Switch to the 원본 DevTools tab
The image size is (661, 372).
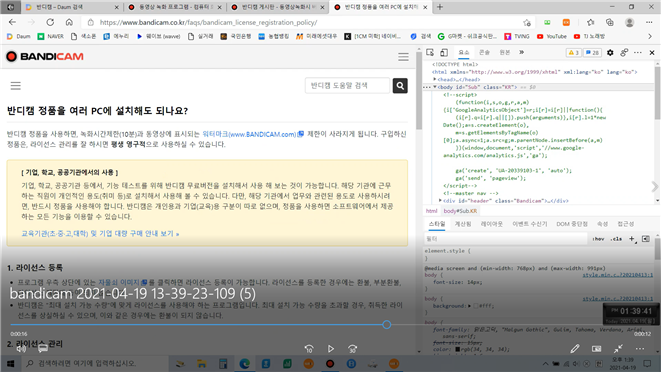[x=505, y=52]
